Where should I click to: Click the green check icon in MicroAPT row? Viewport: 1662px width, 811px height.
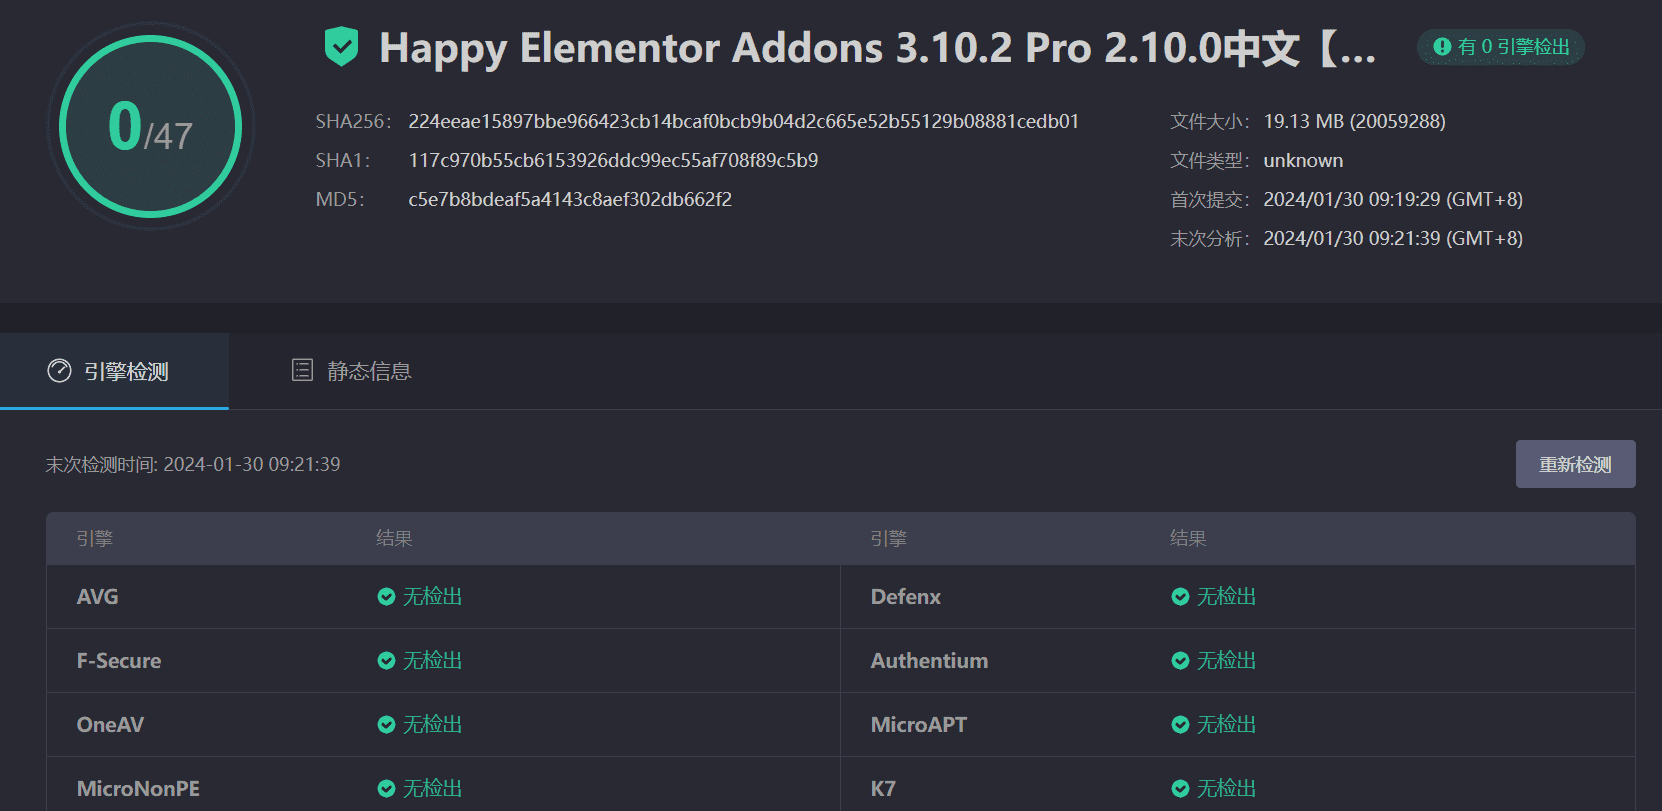pos(1180,725)
